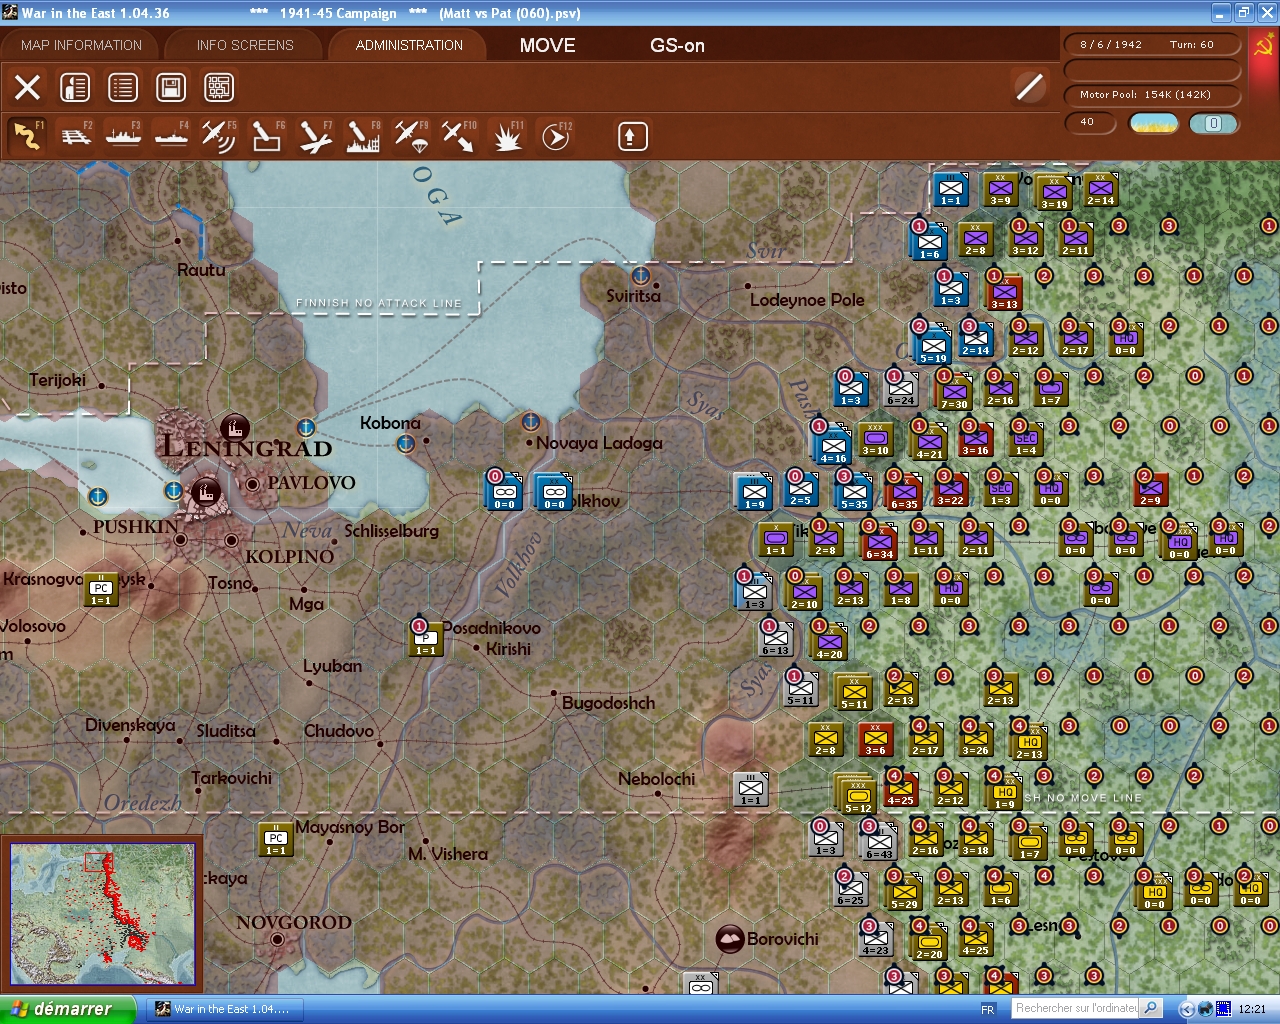This screenshot has height=1024, width=1280.
Task: Select F10 air transfer mode
Action: click(x=459, y=136)
